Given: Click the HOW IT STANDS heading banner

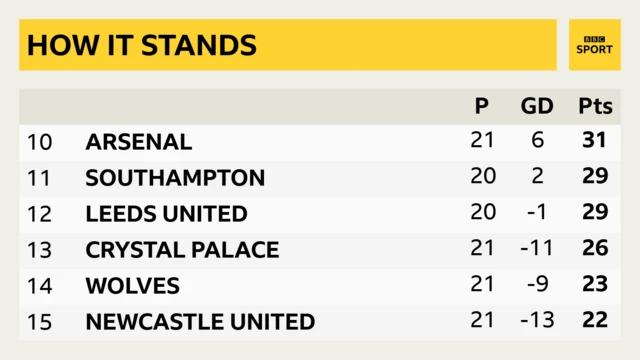Looking at the screenshot, I should (x=288, y=45).
